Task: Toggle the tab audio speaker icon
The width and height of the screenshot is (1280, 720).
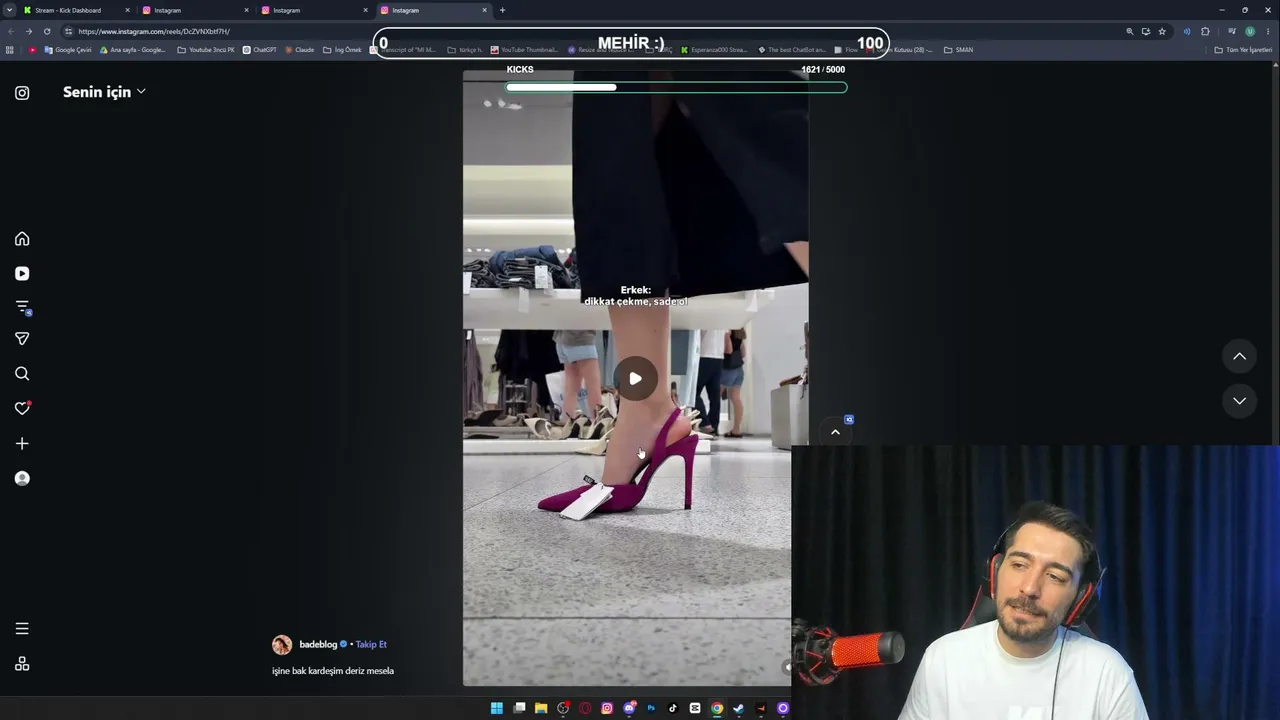Action: [x=1187, y=31]
